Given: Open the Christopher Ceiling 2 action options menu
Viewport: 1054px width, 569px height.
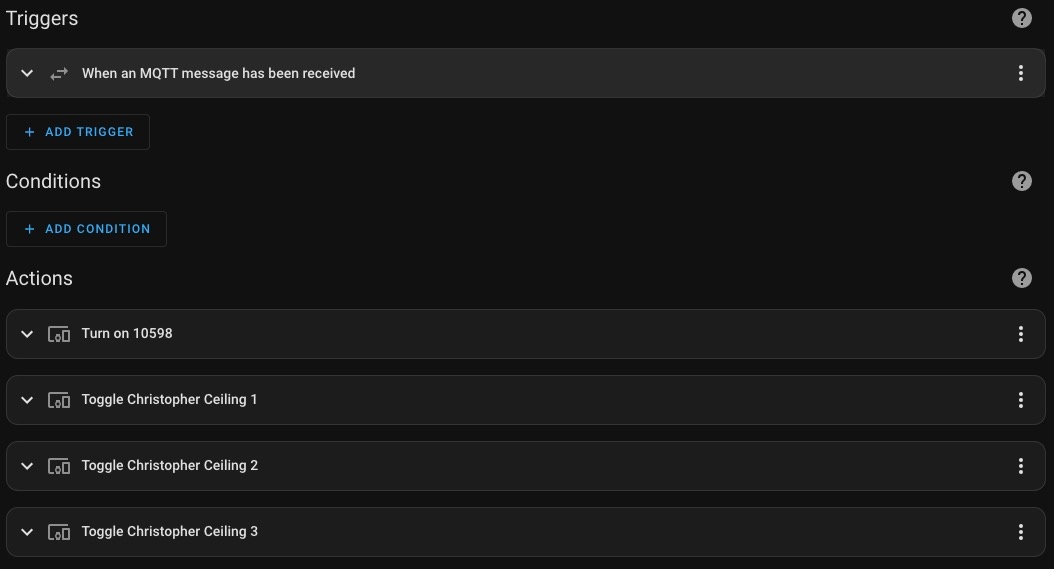Looking at the screenshot, I should 1020,466.
